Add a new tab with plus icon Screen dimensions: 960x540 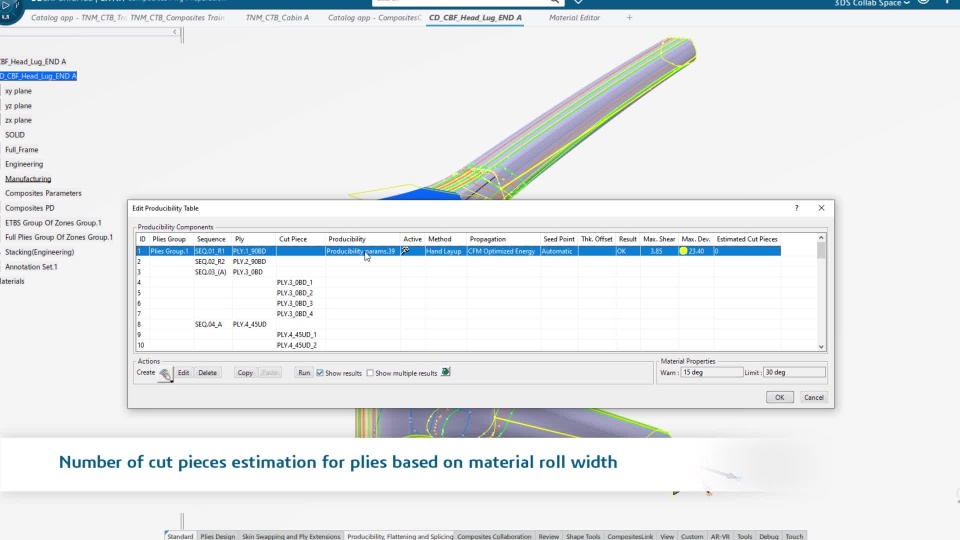(x=629, y=18)
